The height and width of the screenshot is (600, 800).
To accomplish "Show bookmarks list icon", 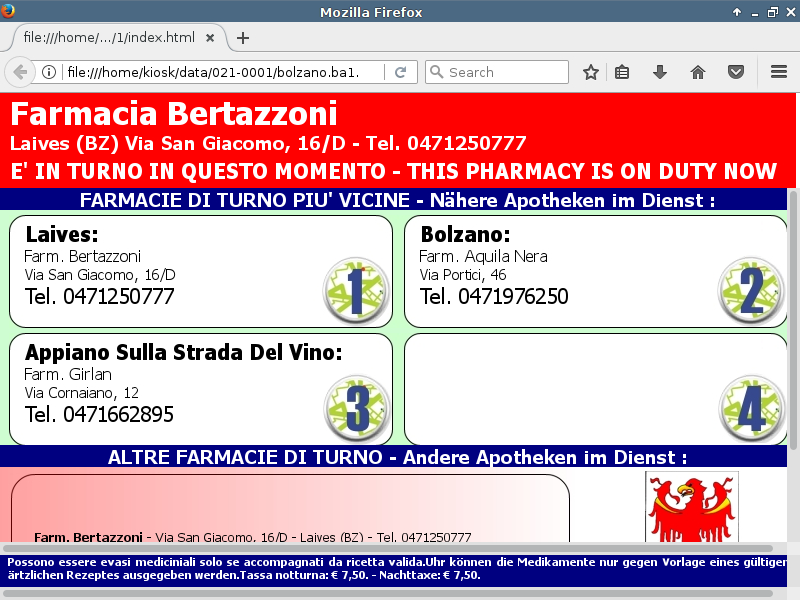I will [622, 72].
